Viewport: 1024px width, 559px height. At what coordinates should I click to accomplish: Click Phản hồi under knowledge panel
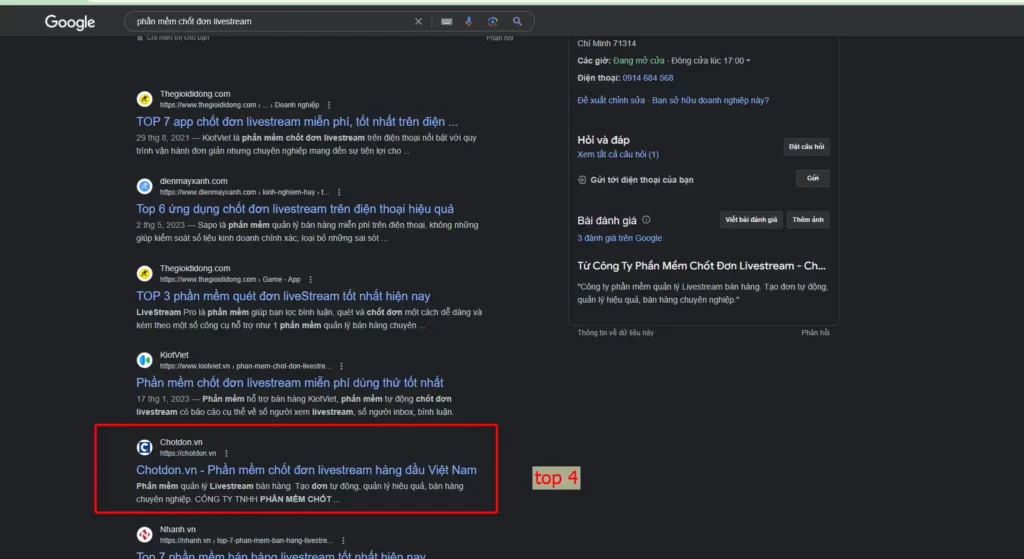click(x=815, y=333)
